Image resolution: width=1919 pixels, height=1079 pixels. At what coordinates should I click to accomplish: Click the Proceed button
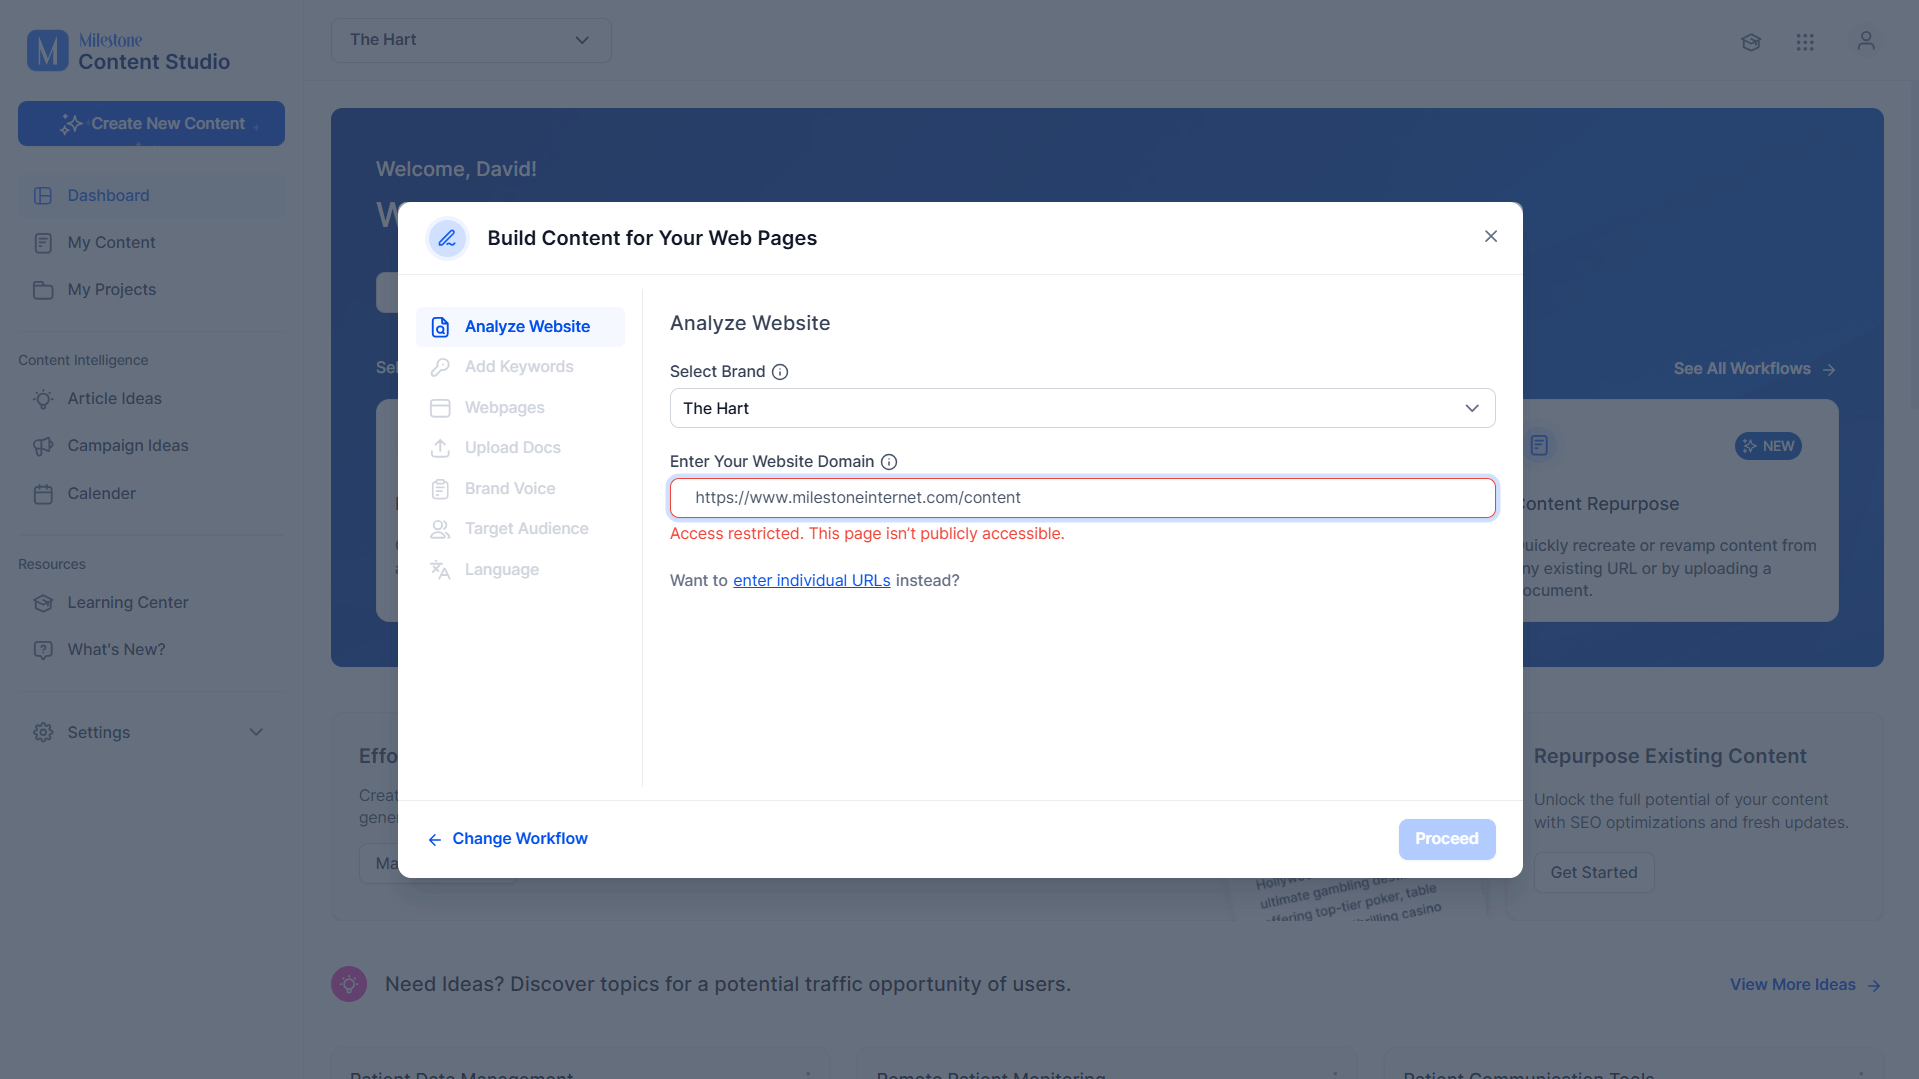(x=1447, y=839)
